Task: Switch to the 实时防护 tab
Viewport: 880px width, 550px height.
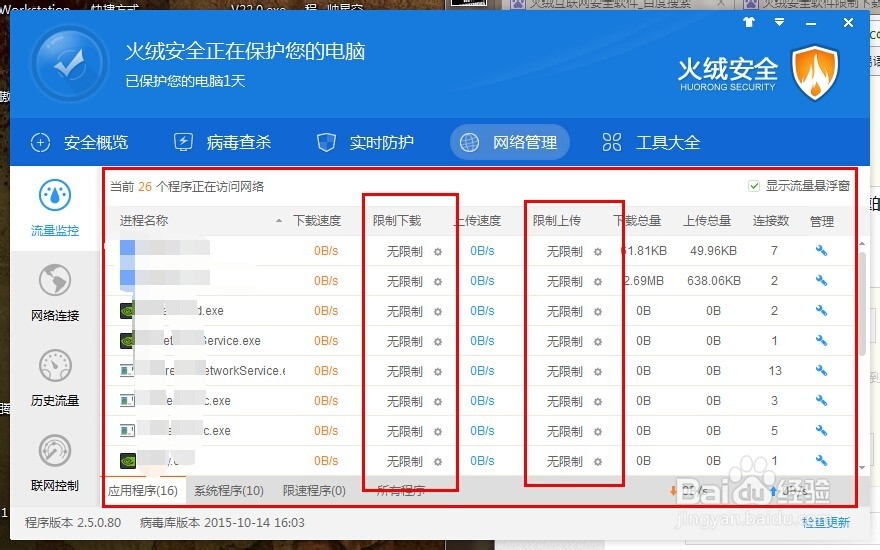Action: (365, 143)
